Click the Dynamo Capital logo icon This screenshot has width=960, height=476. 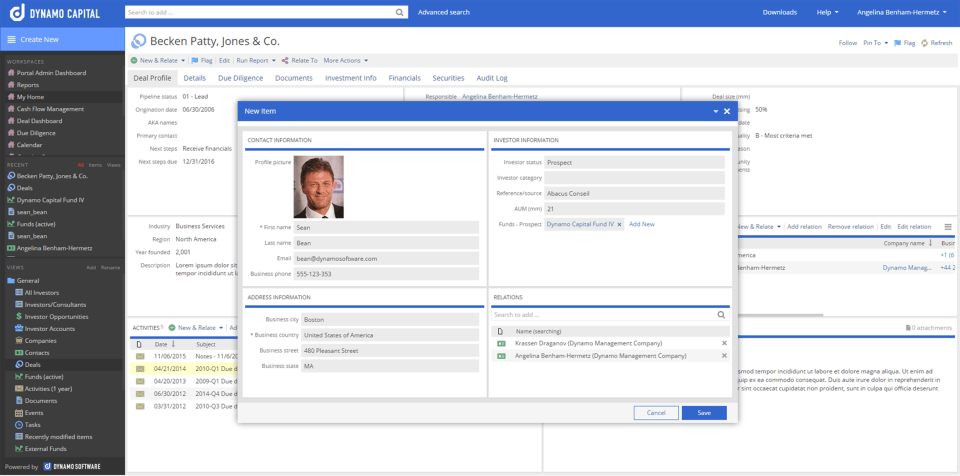(18, 13)
